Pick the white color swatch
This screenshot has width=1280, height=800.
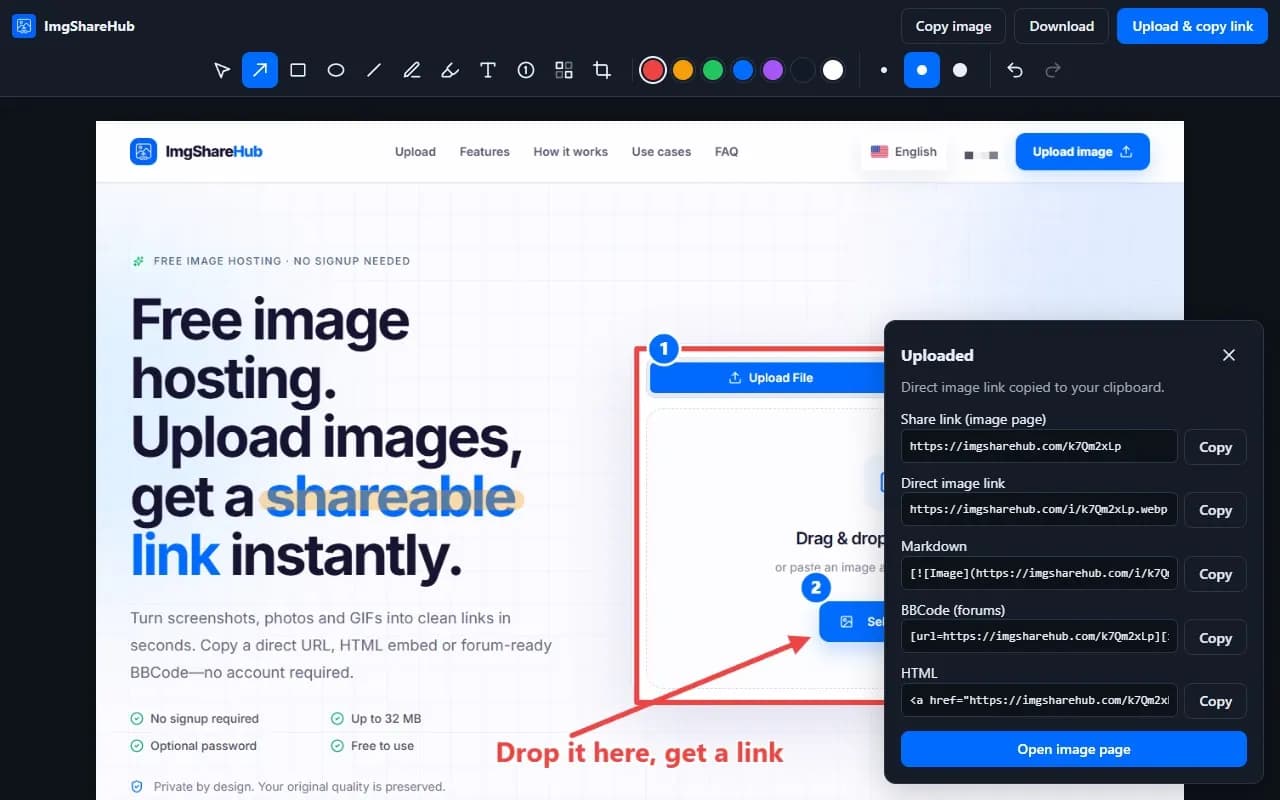[x=833, y=70]
